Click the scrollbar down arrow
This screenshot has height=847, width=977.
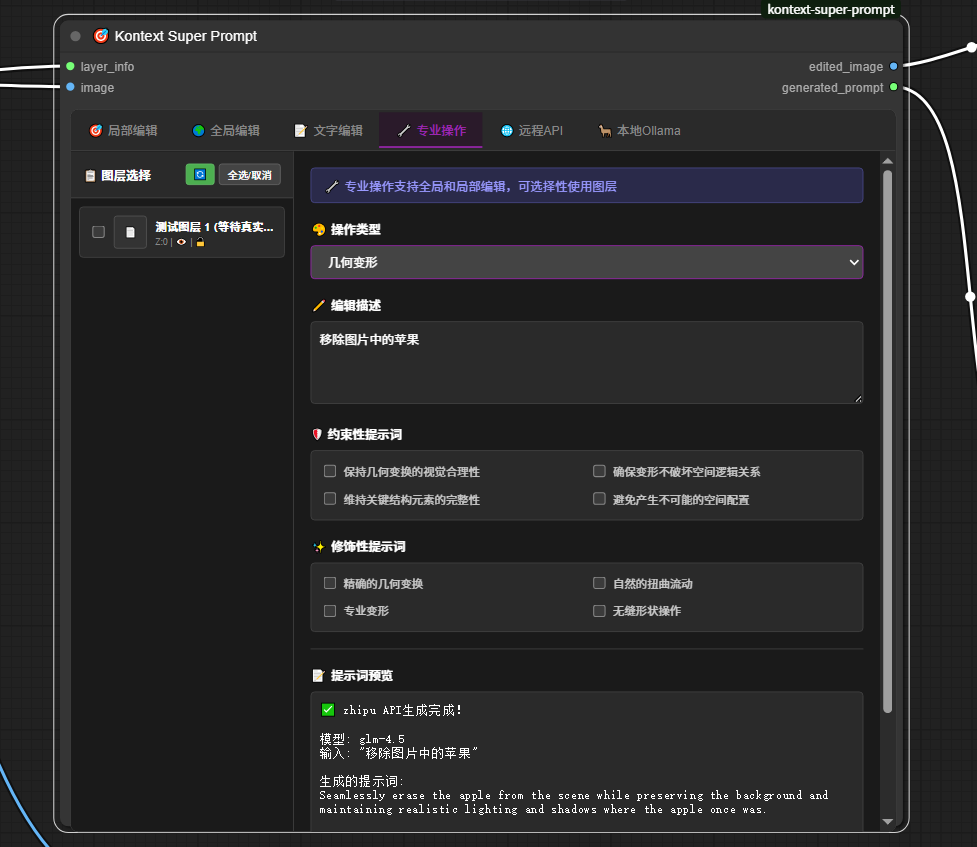(888, 821)
